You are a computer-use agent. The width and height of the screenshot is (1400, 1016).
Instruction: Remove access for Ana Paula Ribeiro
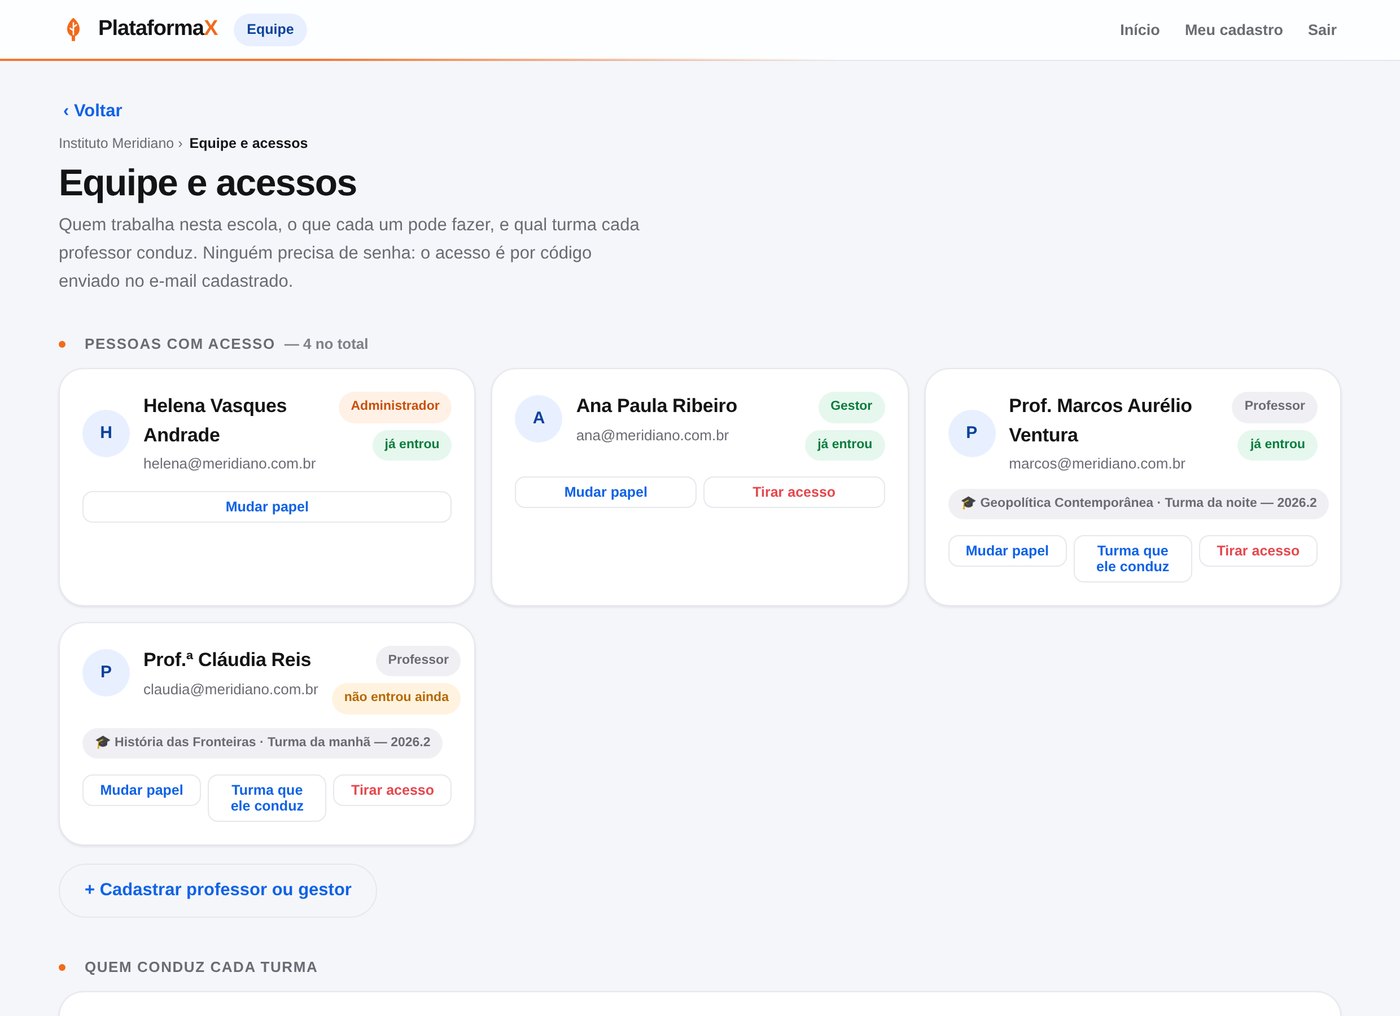tap(794, 492)
